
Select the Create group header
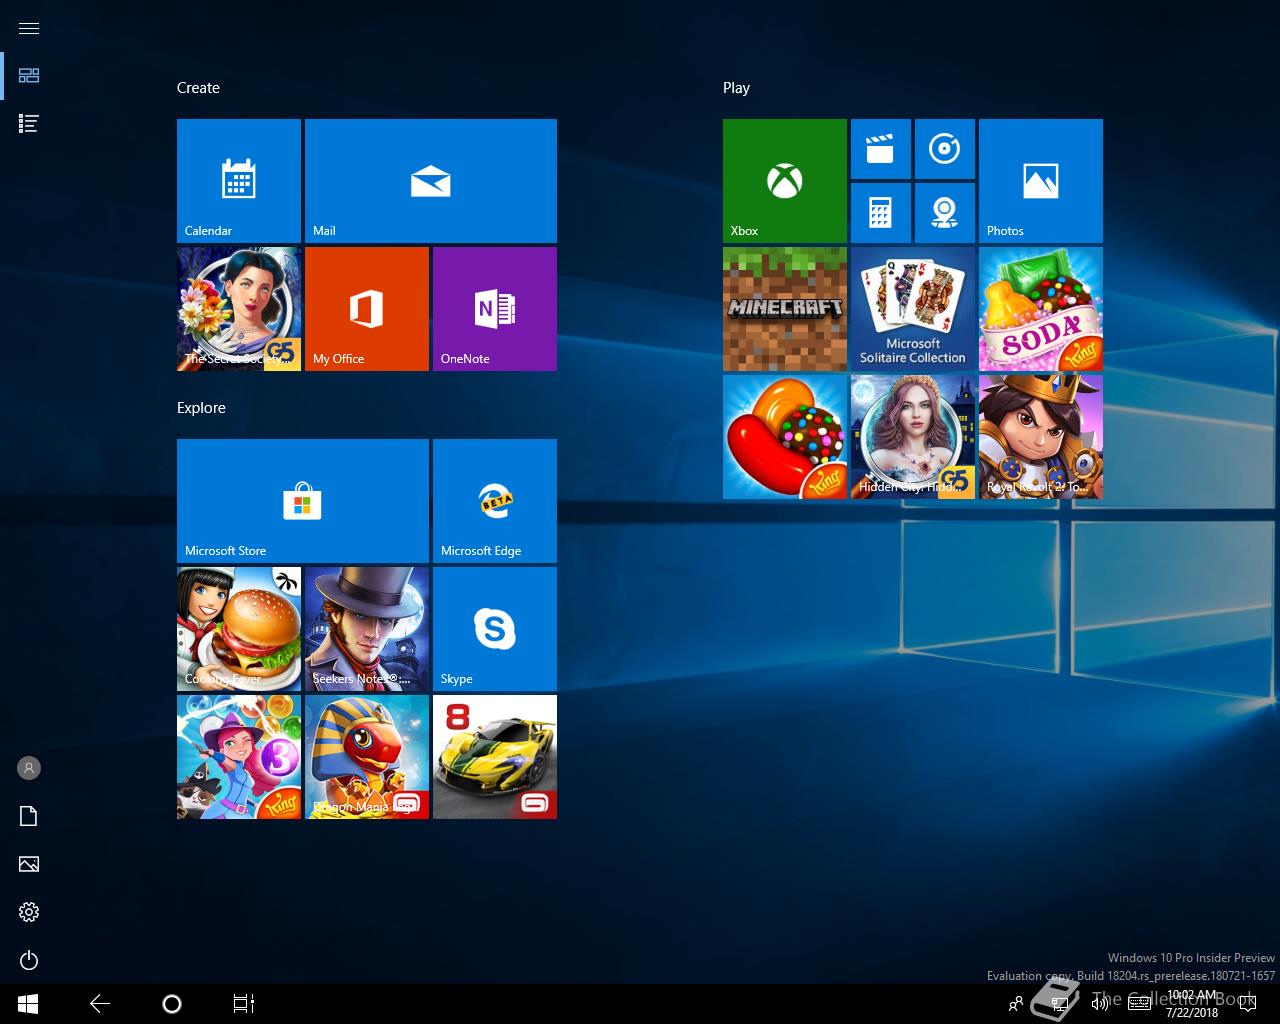(x=198, y=88)
